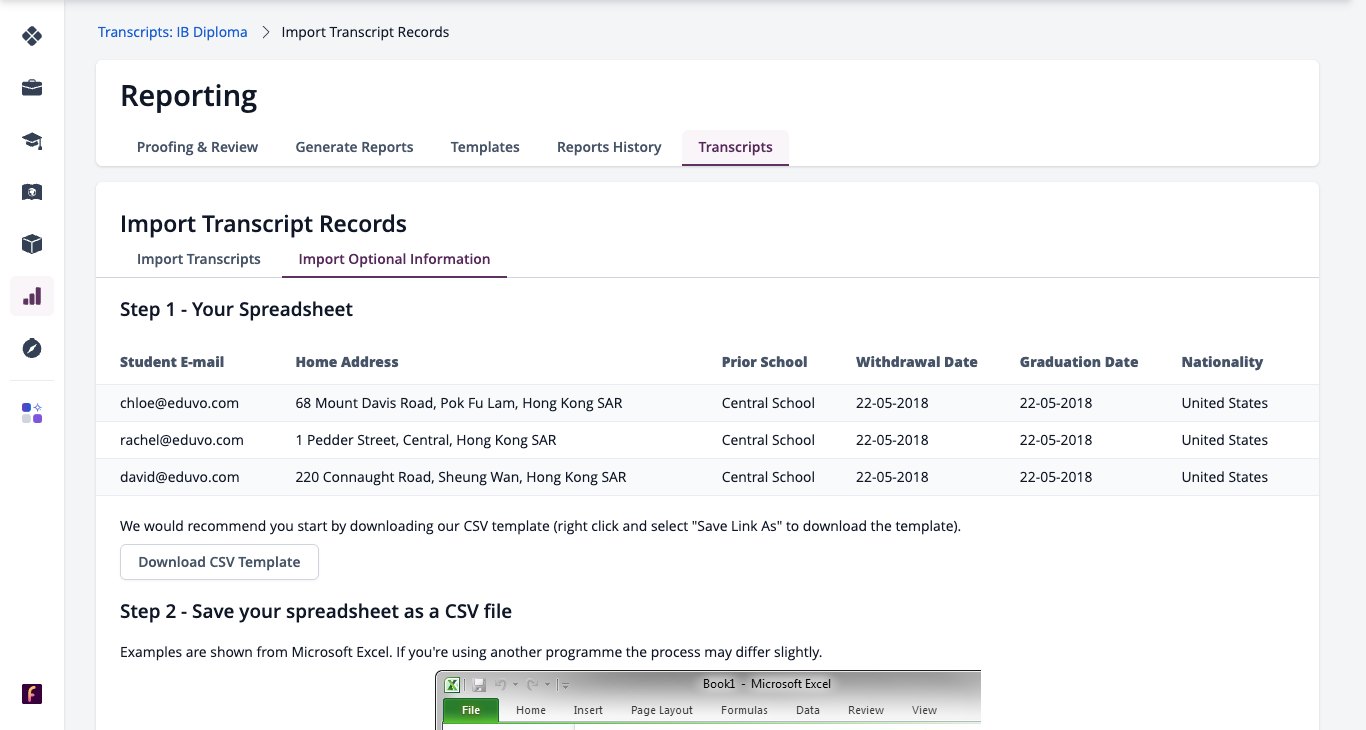Click the chloe@eduvo.com table row
This screenshot has height=730, width=1366.
pyautogui.click(x=707, y=403)
